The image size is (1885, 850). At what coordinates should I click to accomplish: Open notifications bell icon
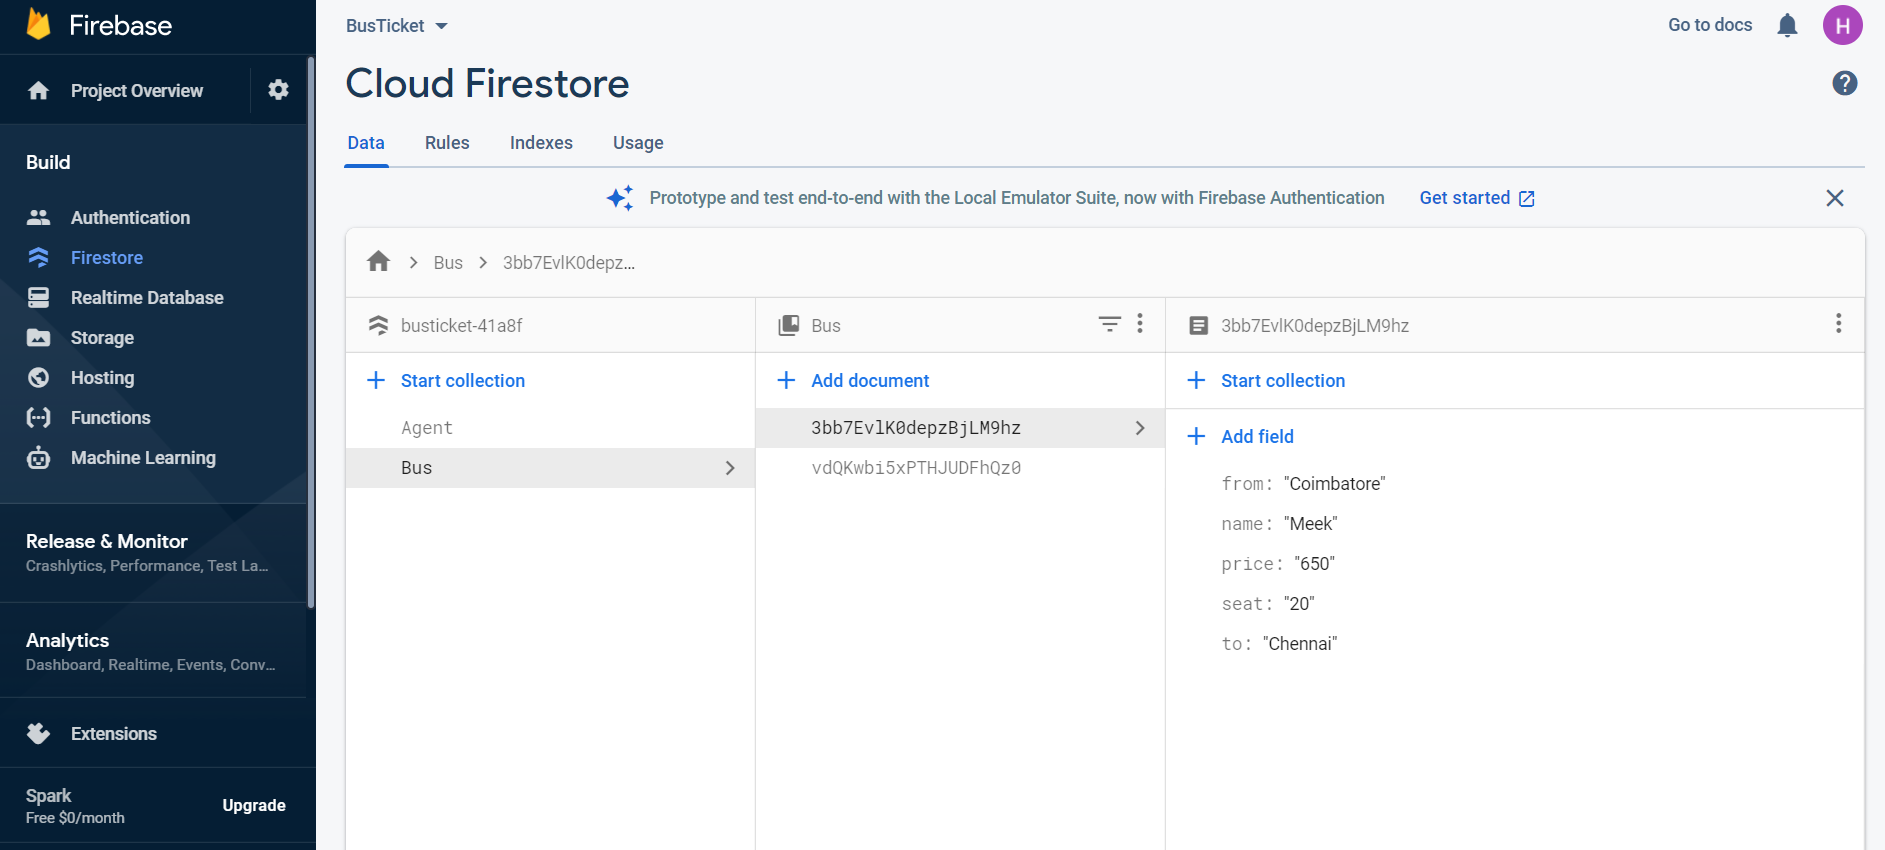(1787, 25)
